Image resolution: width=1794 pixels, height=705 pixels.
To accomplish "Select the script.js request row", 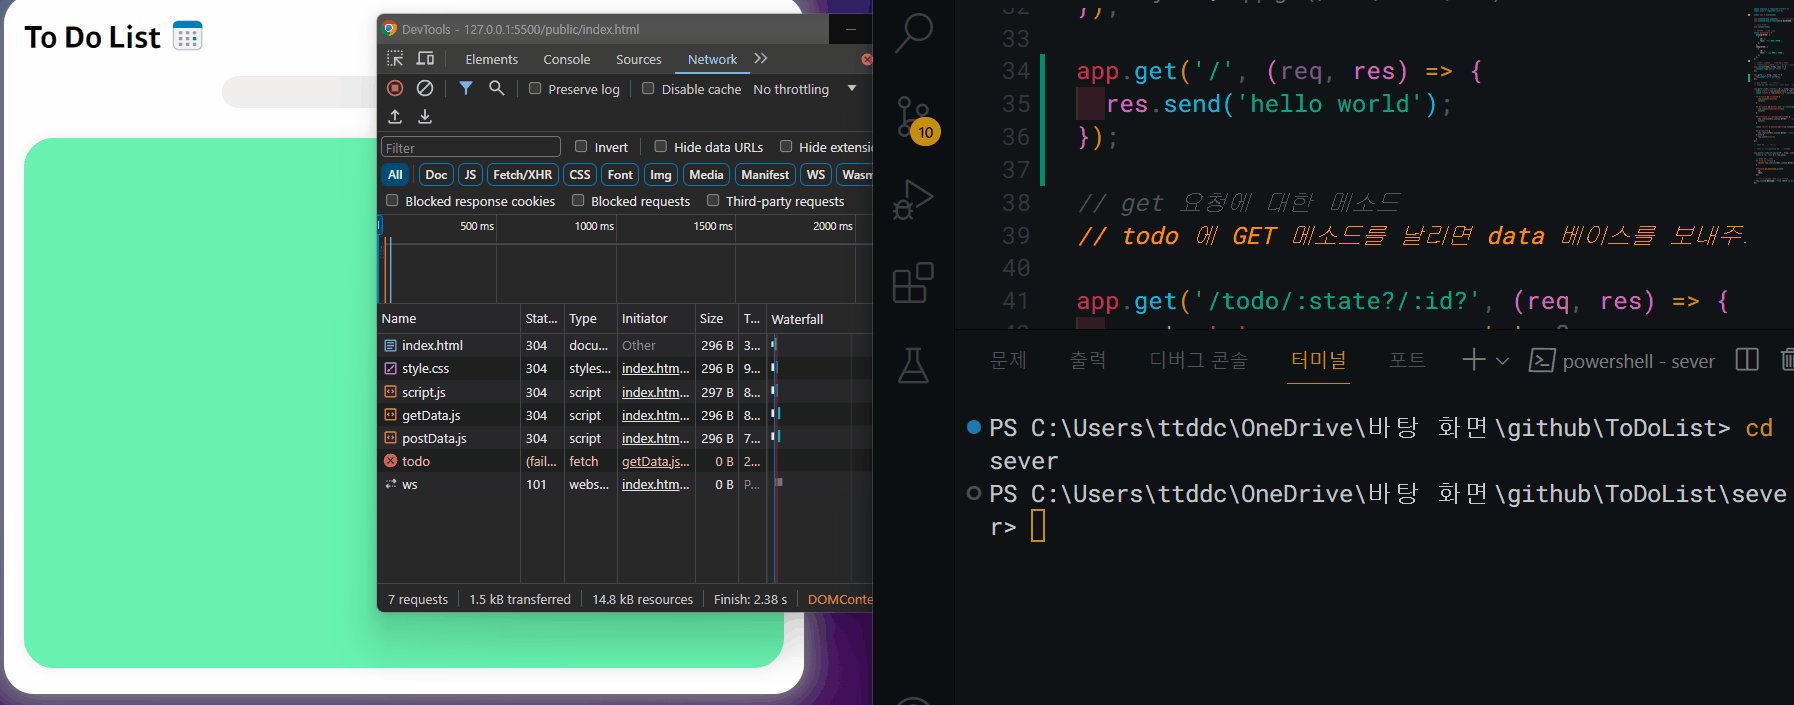I will pos(625,392).
